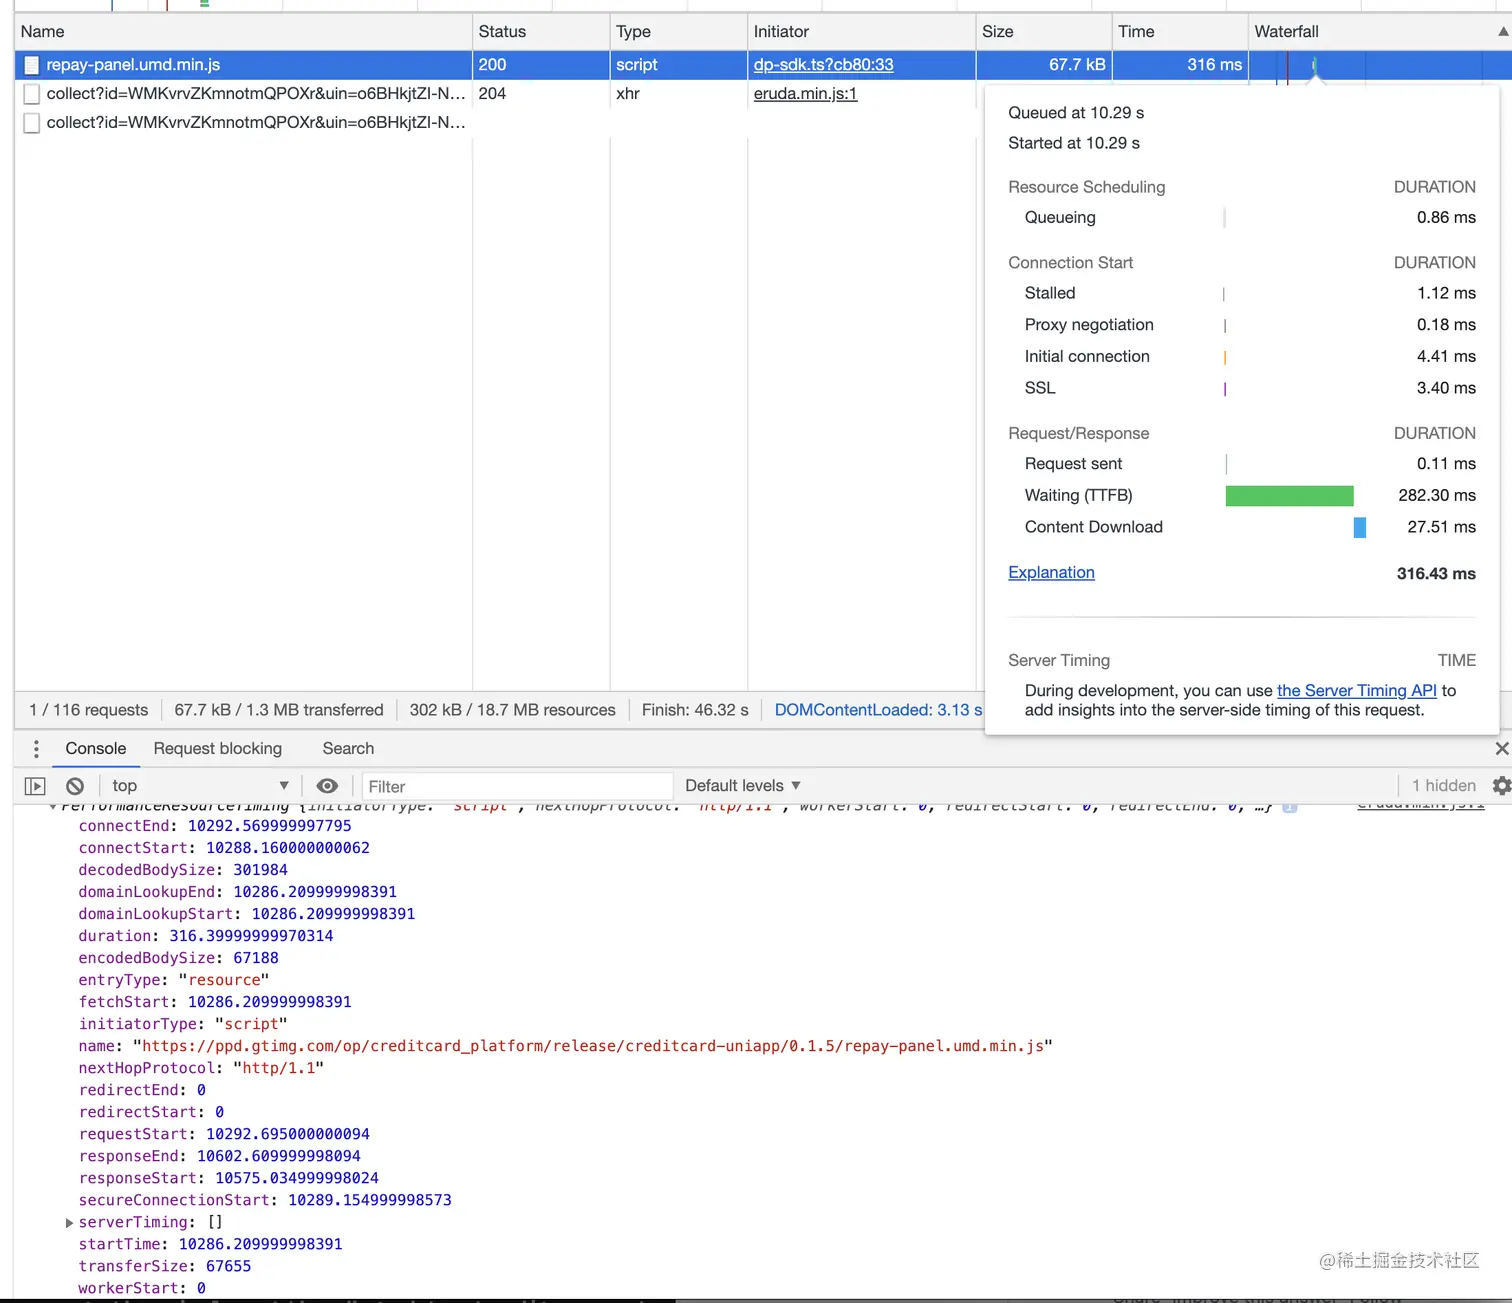Click the 316.43 ms total duration value
This screenshot has width=1512, height=1303.
(x=1436, y=574)
